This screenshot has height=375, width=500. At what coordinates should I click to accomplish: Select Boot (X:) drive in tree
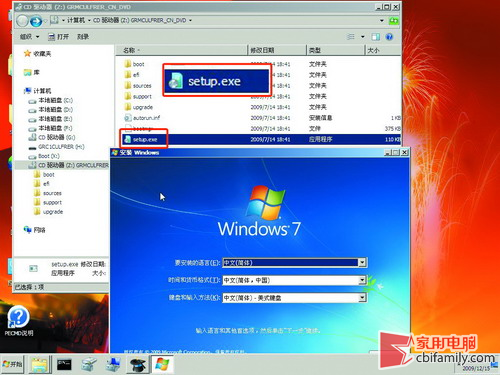44,156
